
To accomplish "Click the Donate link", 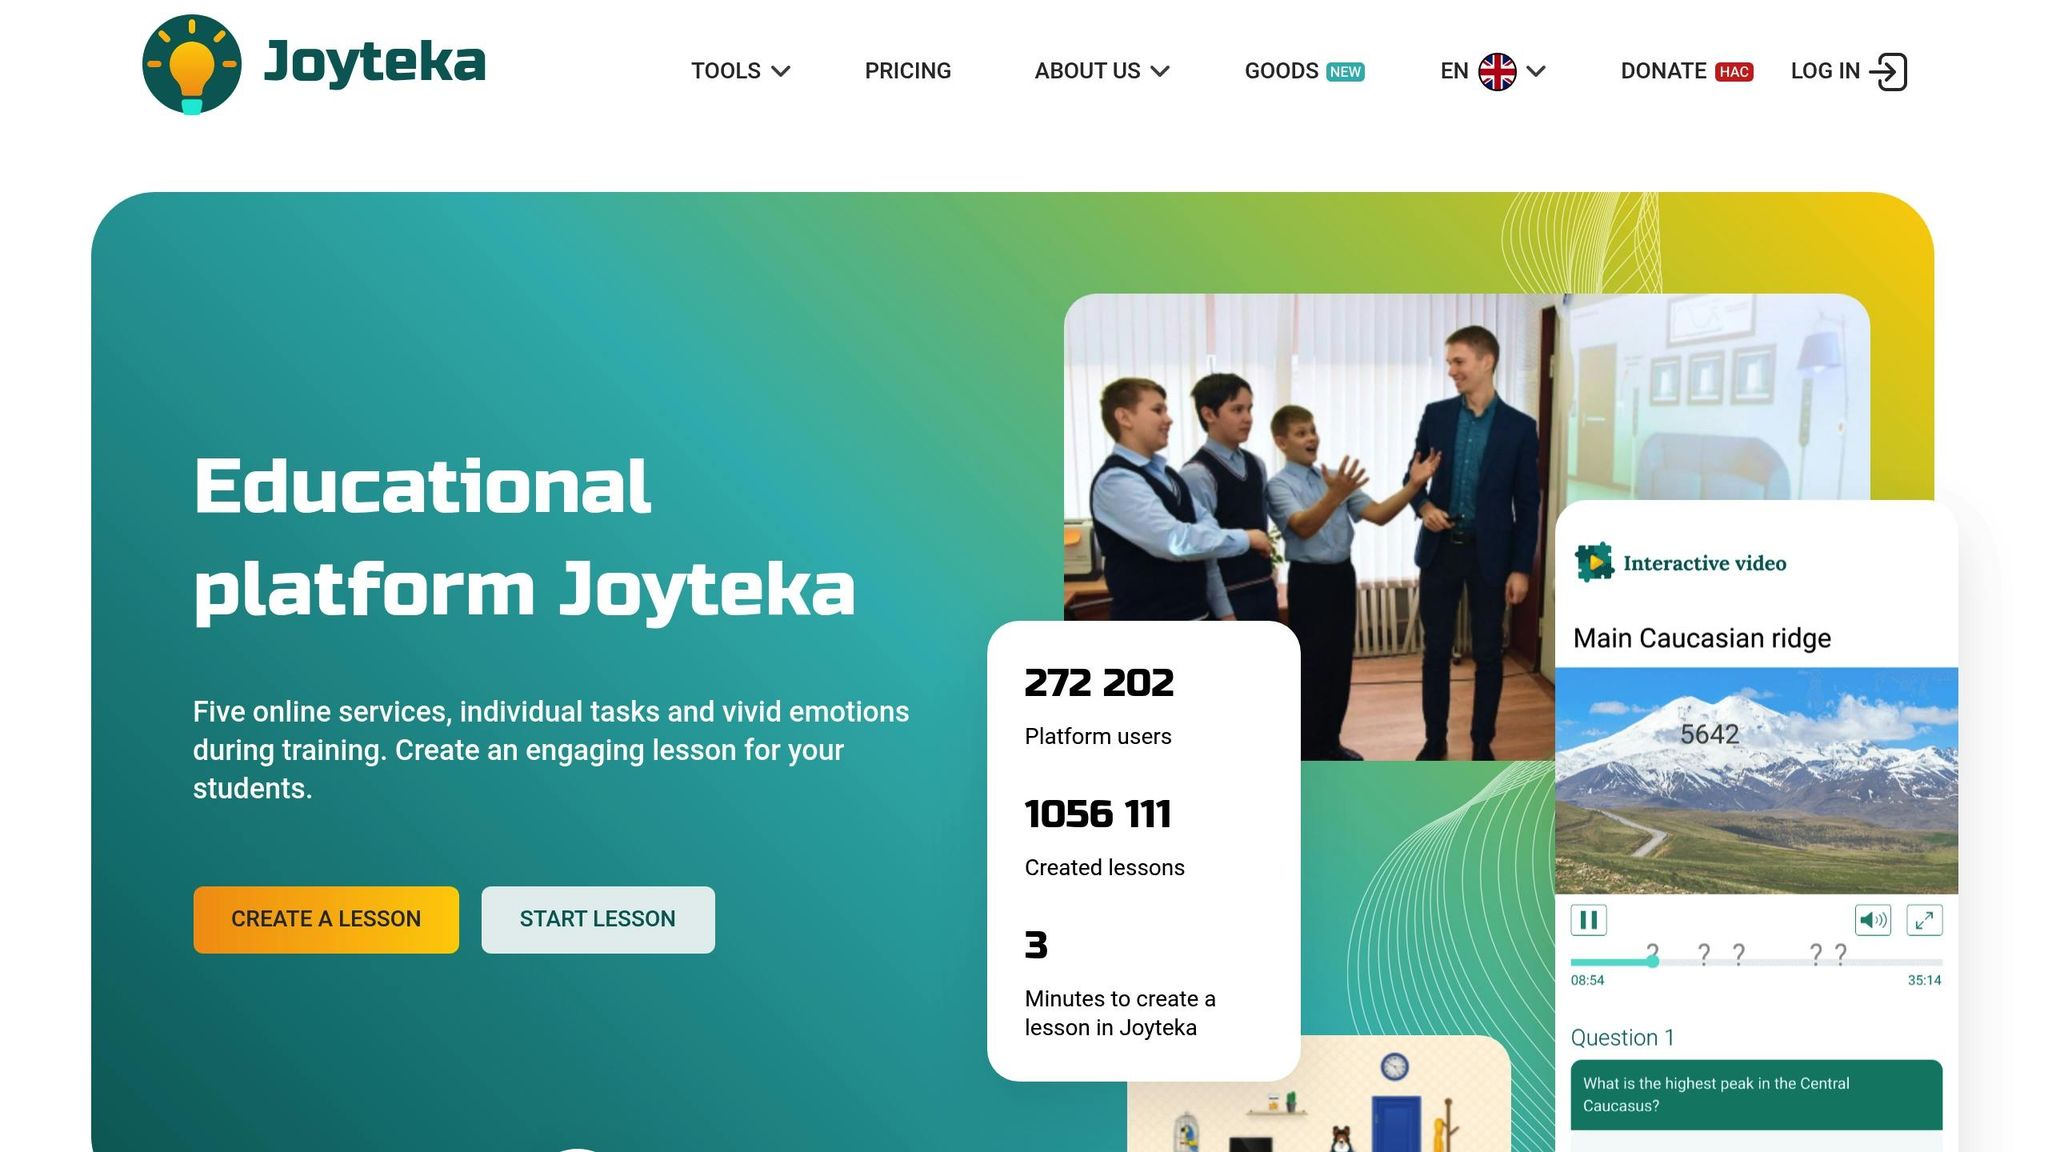I will 1663,71.
